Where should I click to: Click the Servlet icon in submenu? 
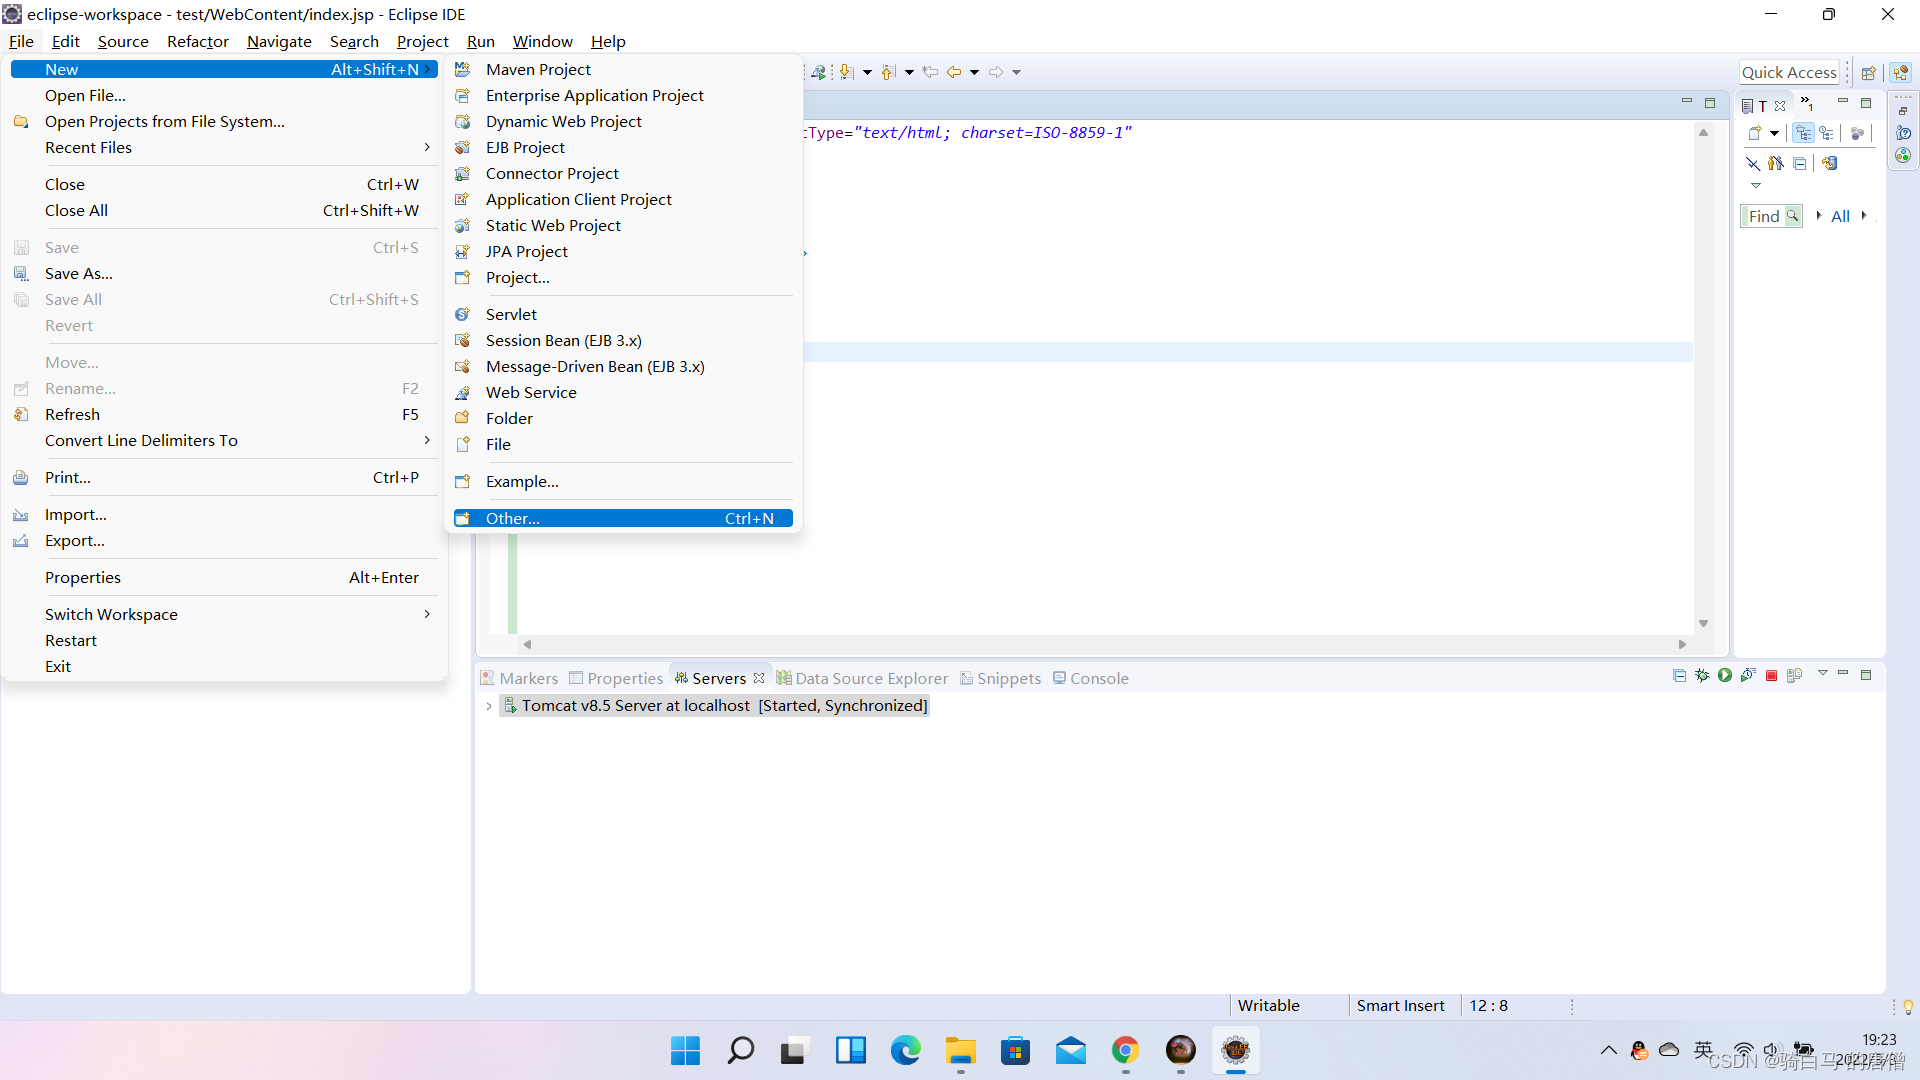coord(463,314)
